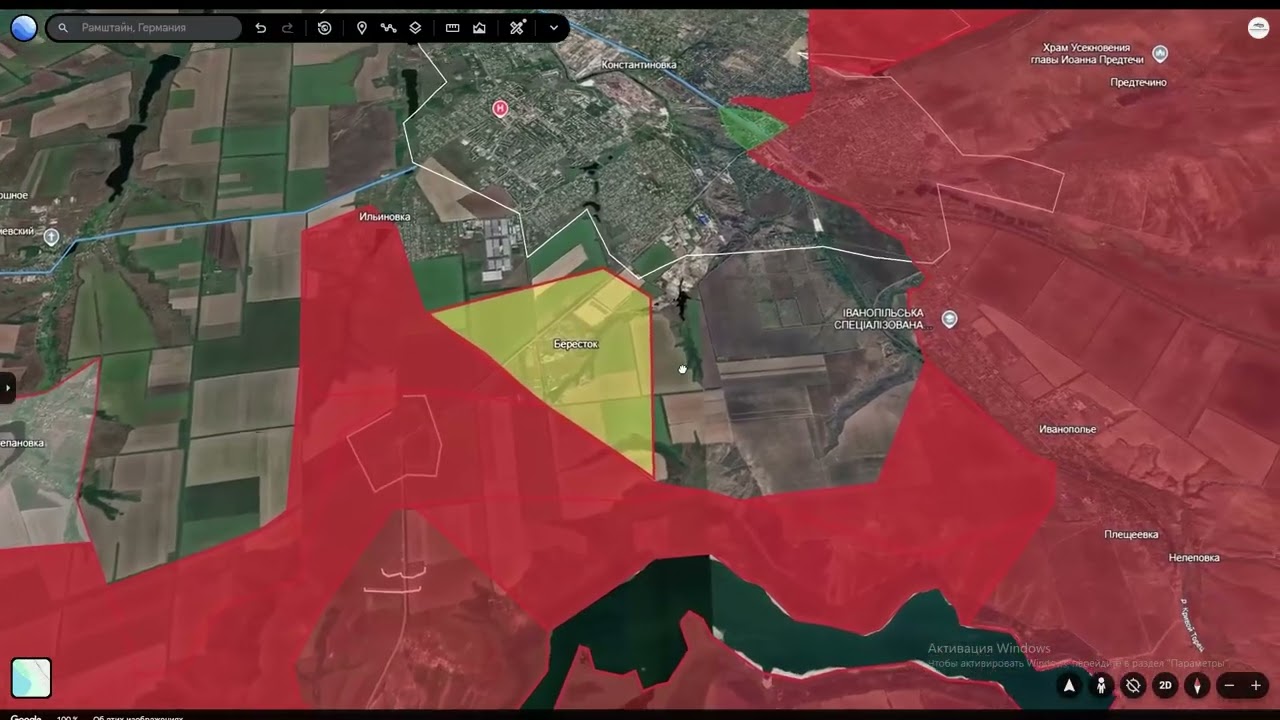Viewport: 1280px width, 720px height.
Task: Toggle the globe auto-rotate button
Action: tap(1133, 686)
